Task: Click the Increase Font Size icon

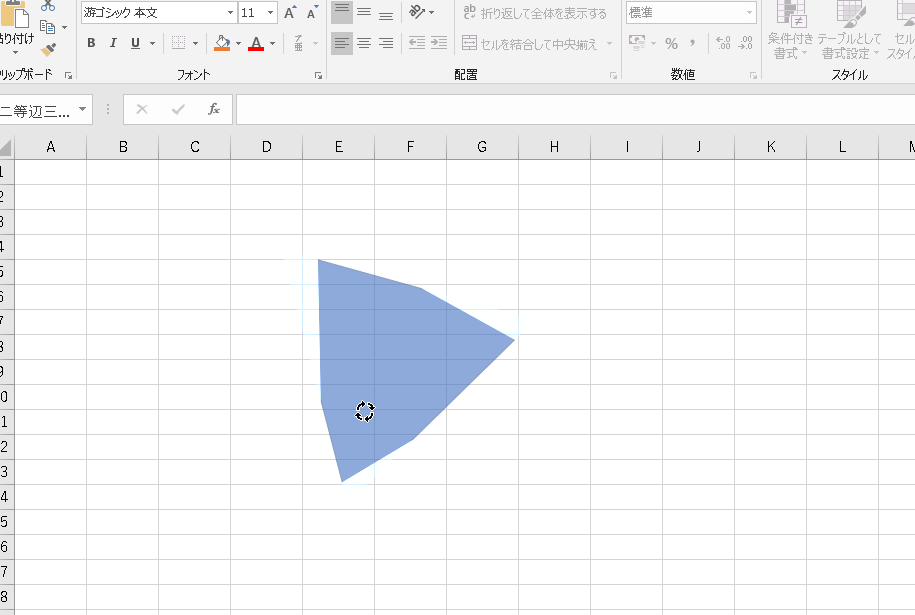Action: (290, 13)
